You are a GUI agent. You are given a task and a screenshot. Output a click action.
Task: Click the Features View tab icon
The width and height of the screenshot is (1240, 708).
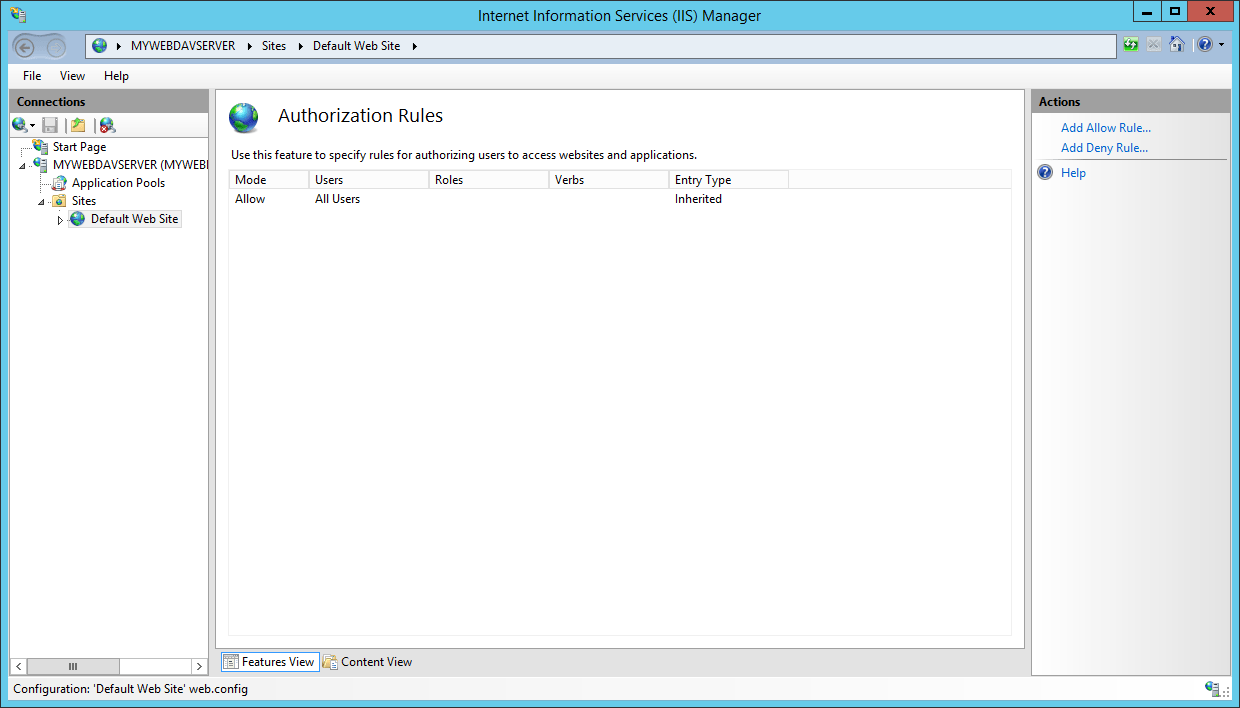231,662
